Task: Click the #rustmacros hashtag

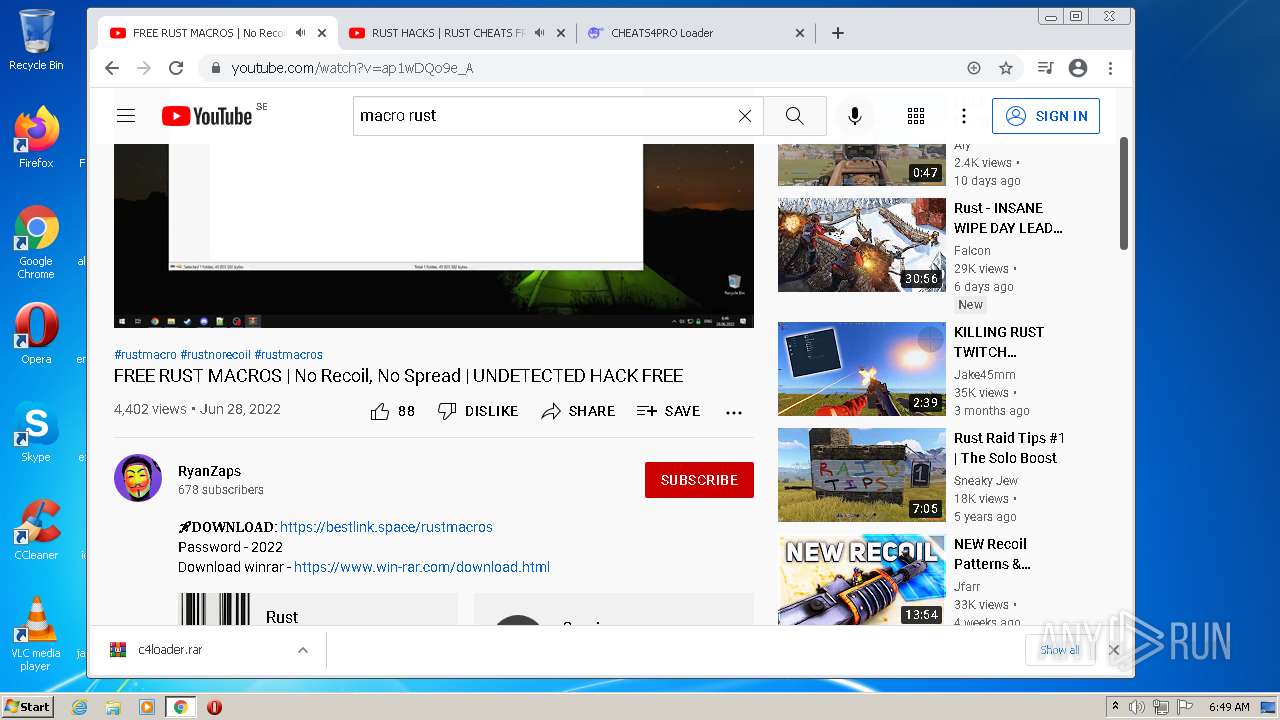Action: [x=288, y=355]
